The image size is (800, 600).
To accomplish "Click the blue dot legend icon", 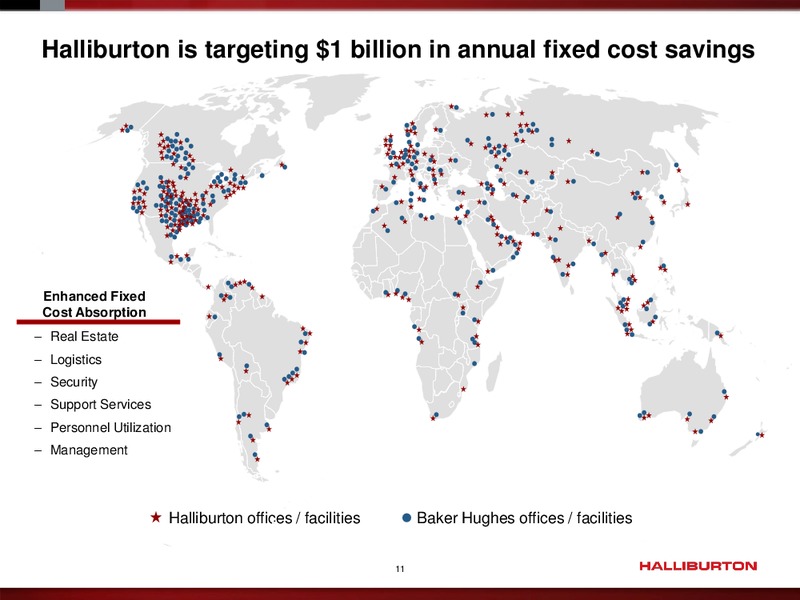I will [407, 518].
